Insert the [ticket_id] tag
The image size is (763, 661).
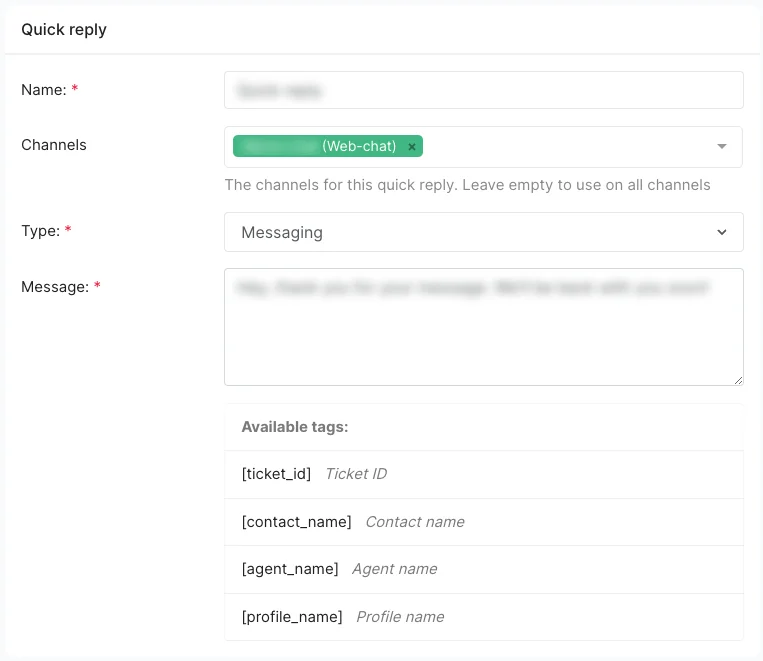pos(277,474)
